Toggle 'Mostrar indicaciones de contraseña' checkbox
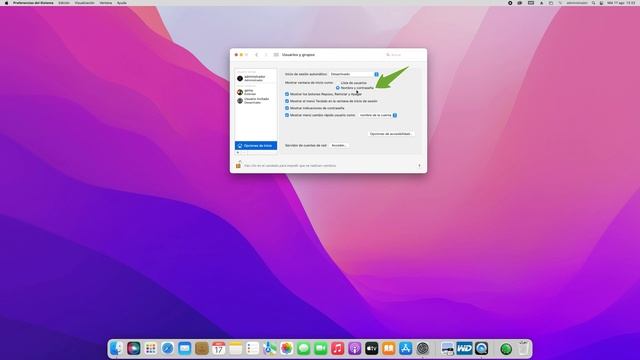The height and width of the screenshot is (360, 640). [x=287, y=108]
